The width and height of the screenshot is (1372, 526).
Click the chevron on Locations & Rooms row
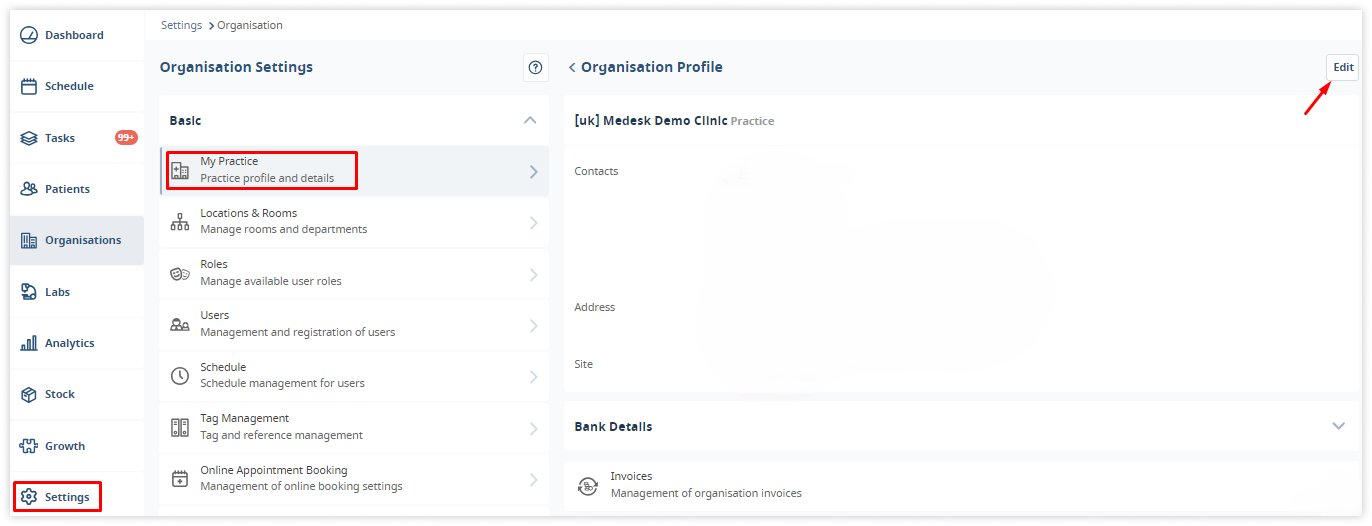[533, 223]
